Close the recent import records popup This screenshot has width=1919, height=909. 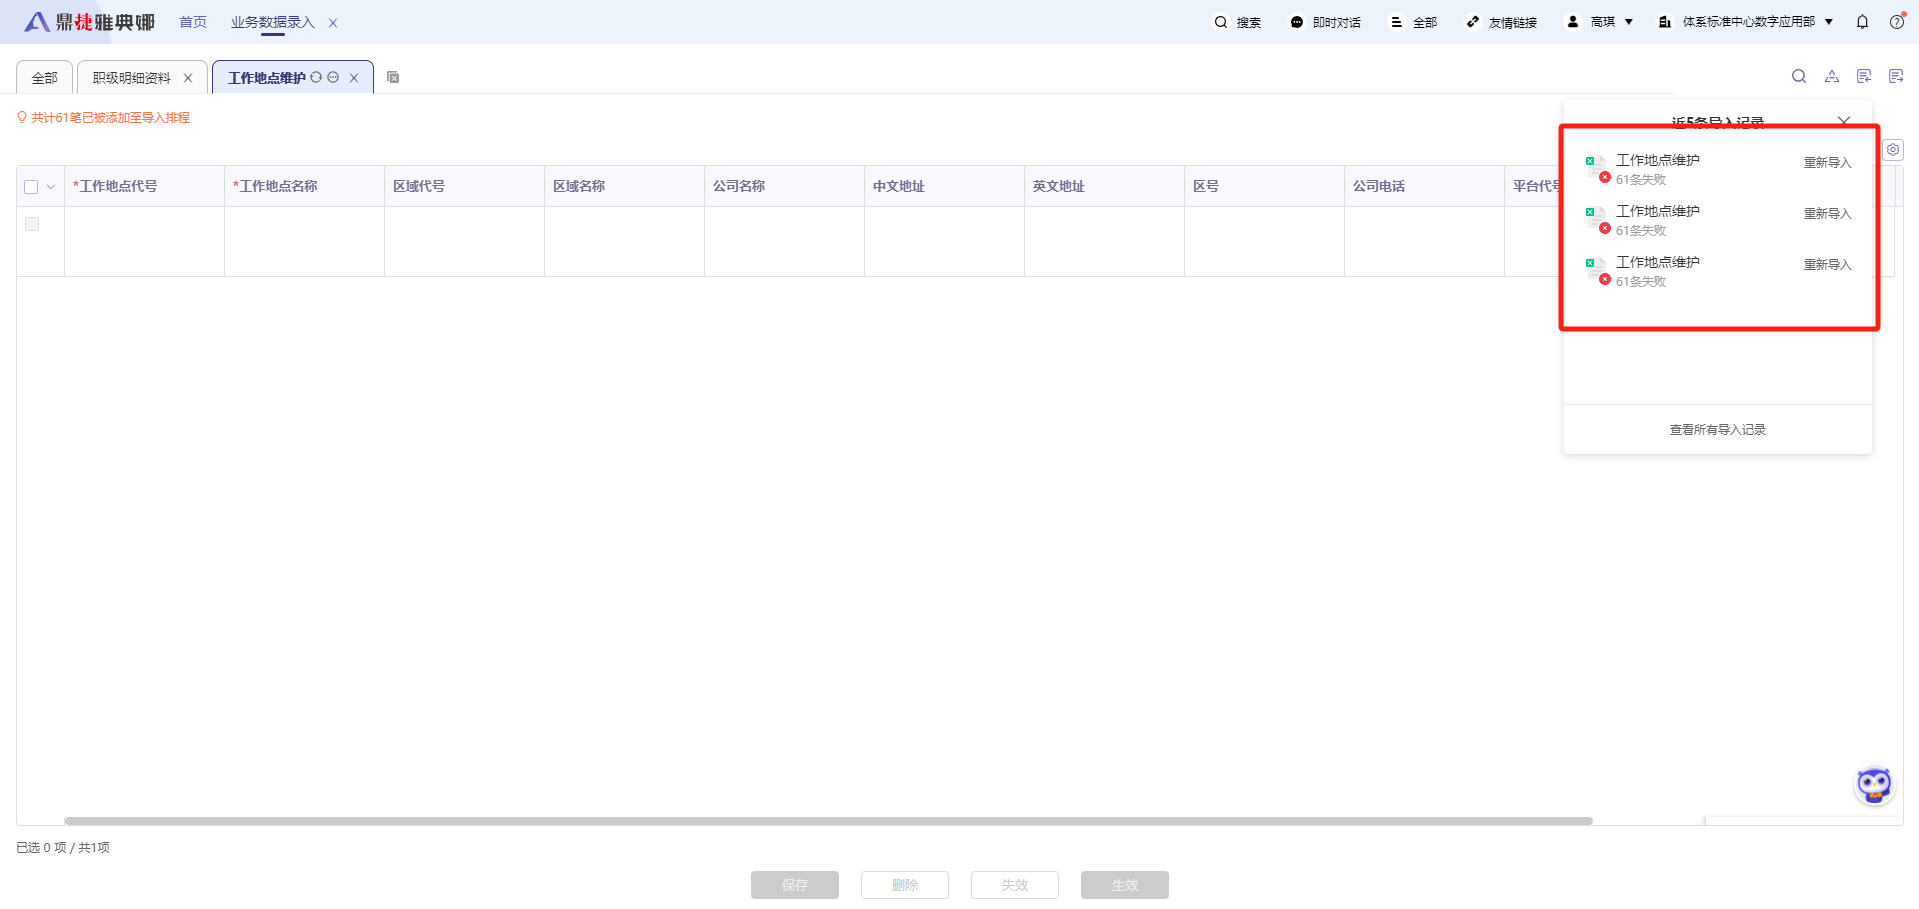(x=1843, y=121)
